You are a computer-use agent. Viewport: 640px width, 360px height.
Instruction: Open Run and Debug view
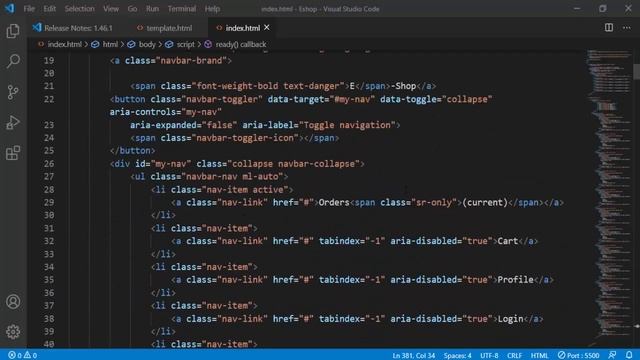tap(13, 122)
